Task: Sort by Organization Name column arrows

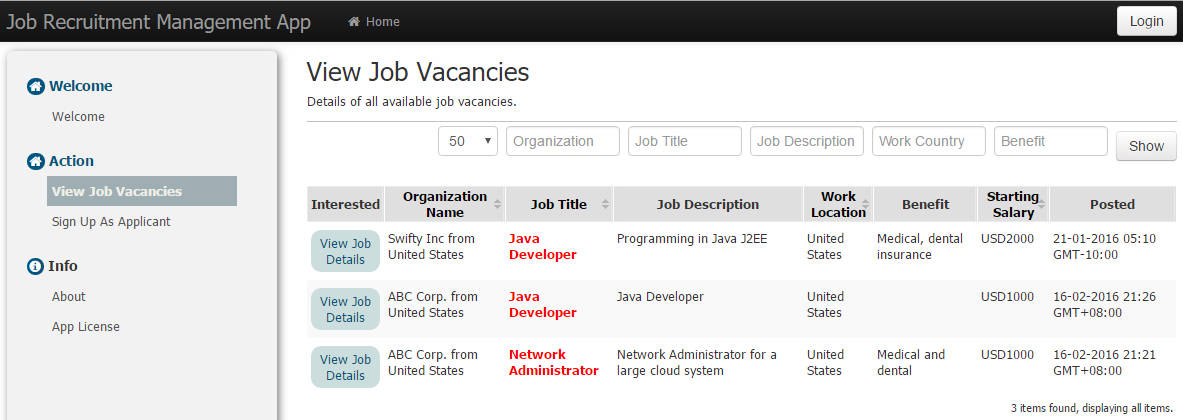Action: click(497, 204)
